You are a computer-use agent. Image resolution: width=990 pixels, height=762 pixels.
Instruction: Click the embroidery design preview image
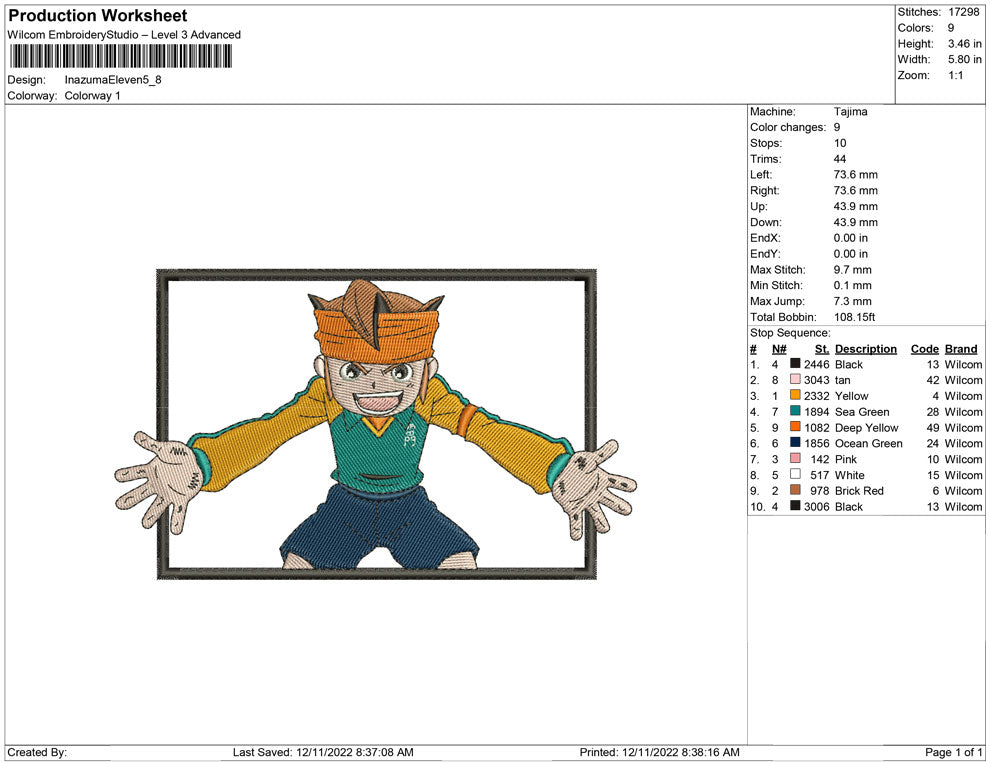point(376,424)
